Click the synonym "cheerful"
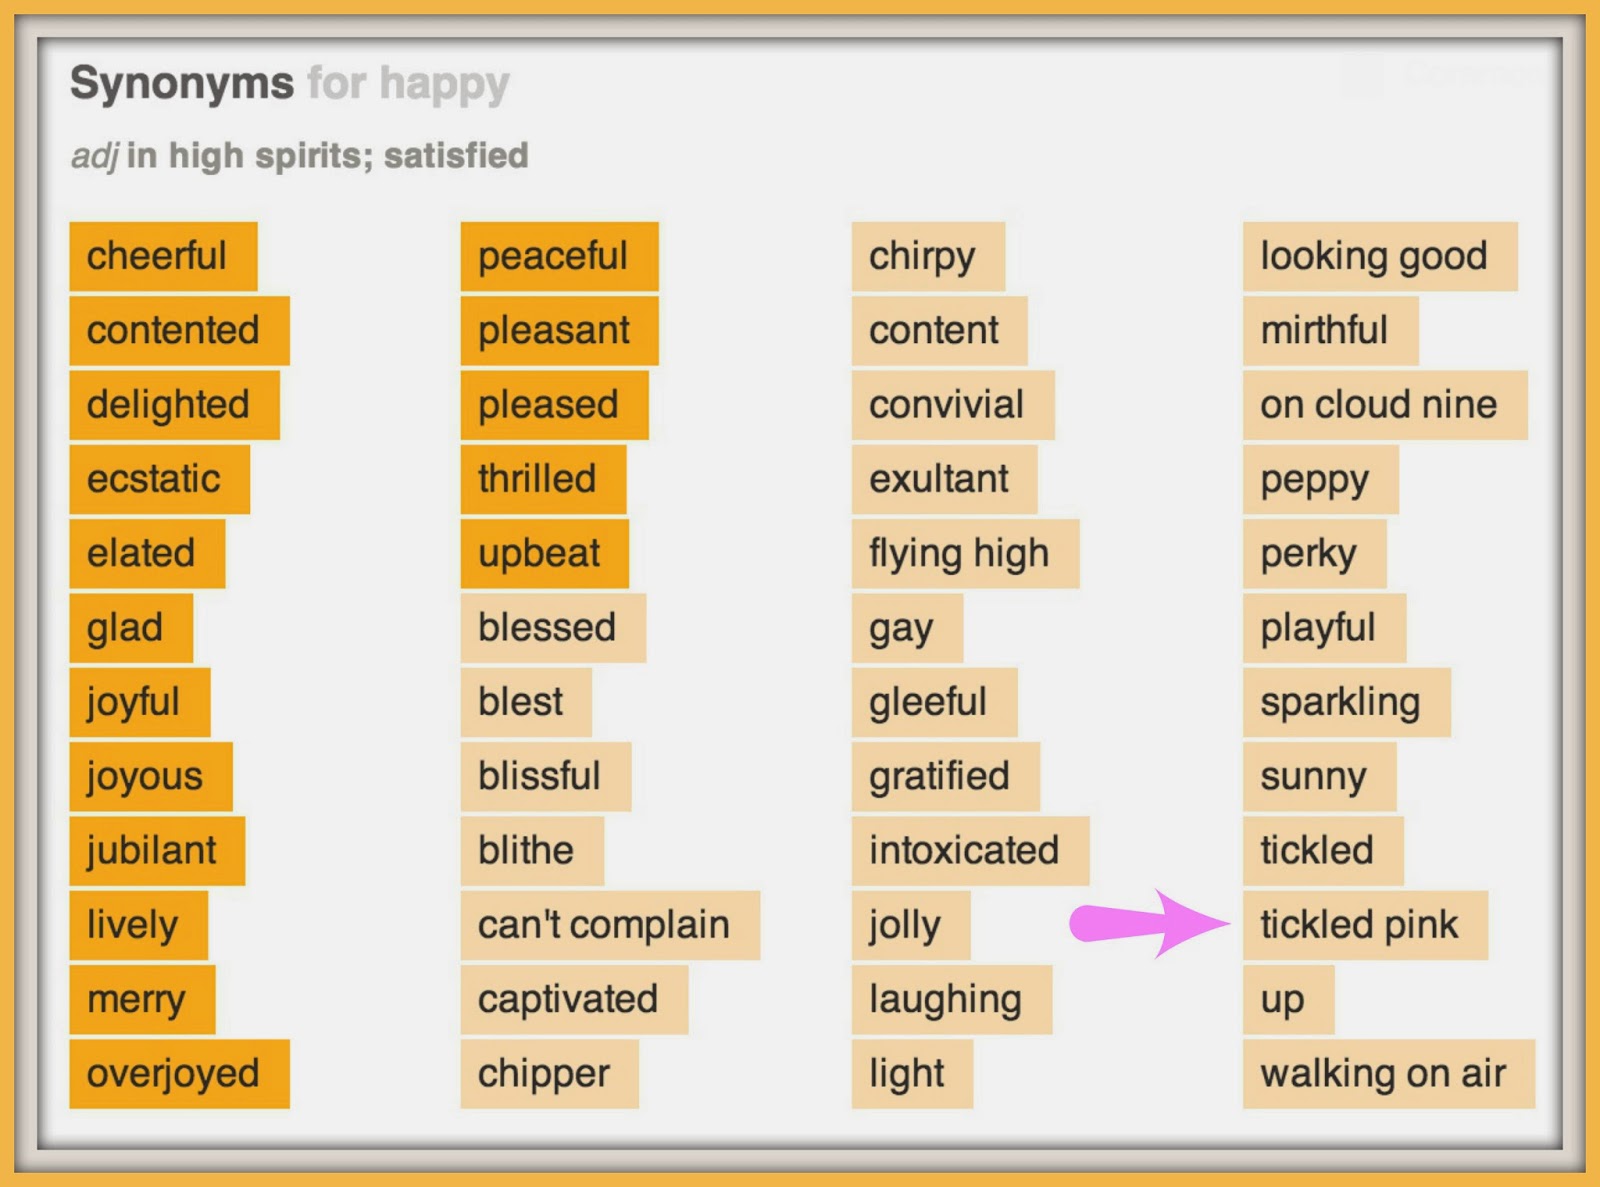Image resolution: width=1600 pixels, height=1187 pixels. (163, 256)
